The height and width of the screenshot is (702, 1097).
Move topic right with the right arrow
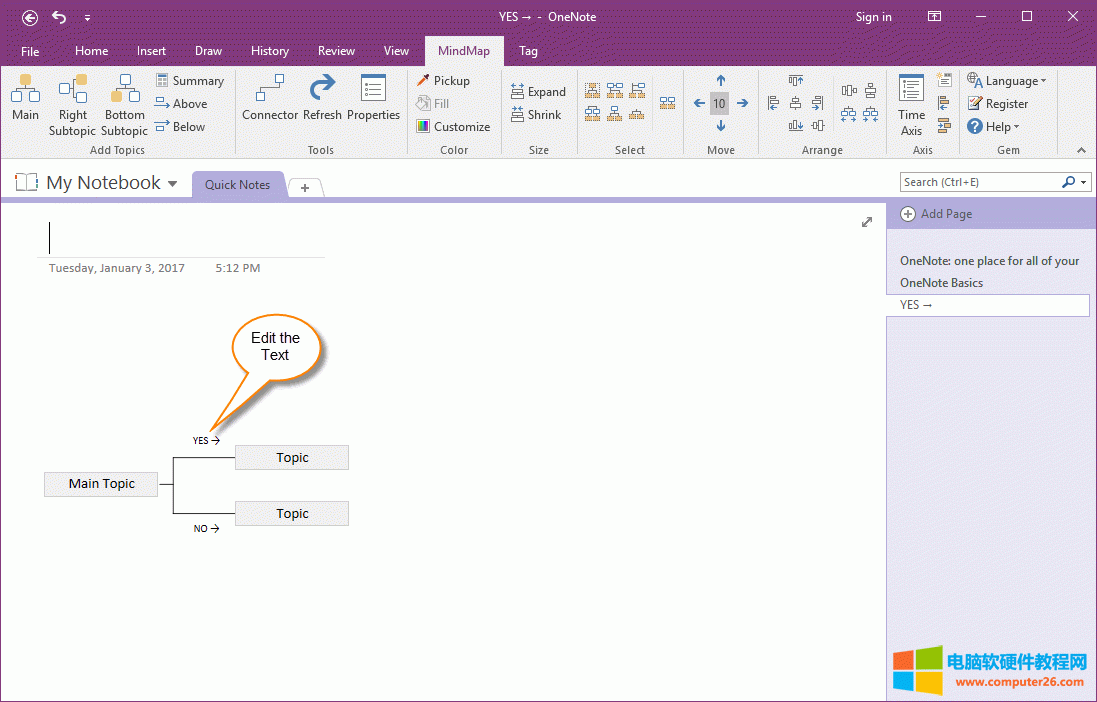point(742,103)
